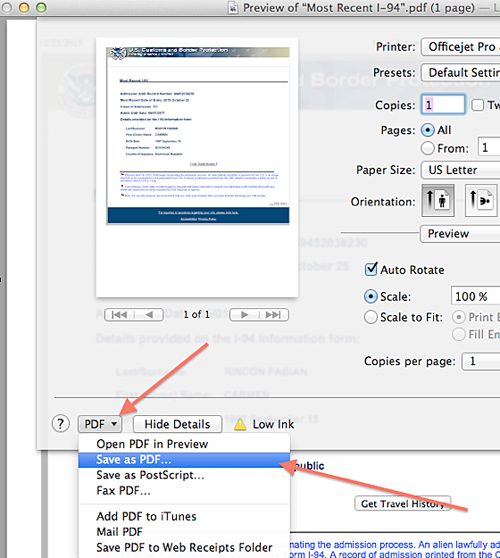Image resolution: width=500 pixels, height=558 pixels.
Task: Click the document icon in title bar
Action: tap(233, 7)
